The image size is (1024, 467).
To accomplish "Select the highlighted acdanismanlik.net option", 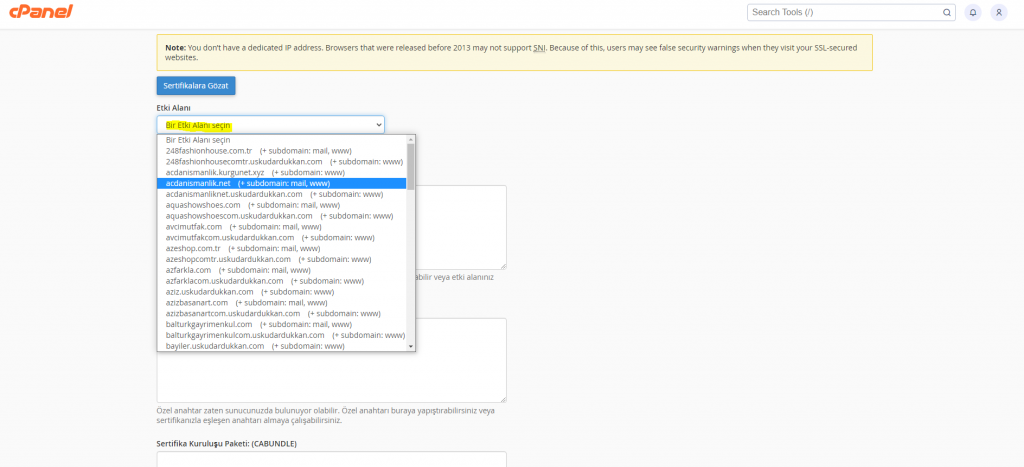I will (281, 184).
